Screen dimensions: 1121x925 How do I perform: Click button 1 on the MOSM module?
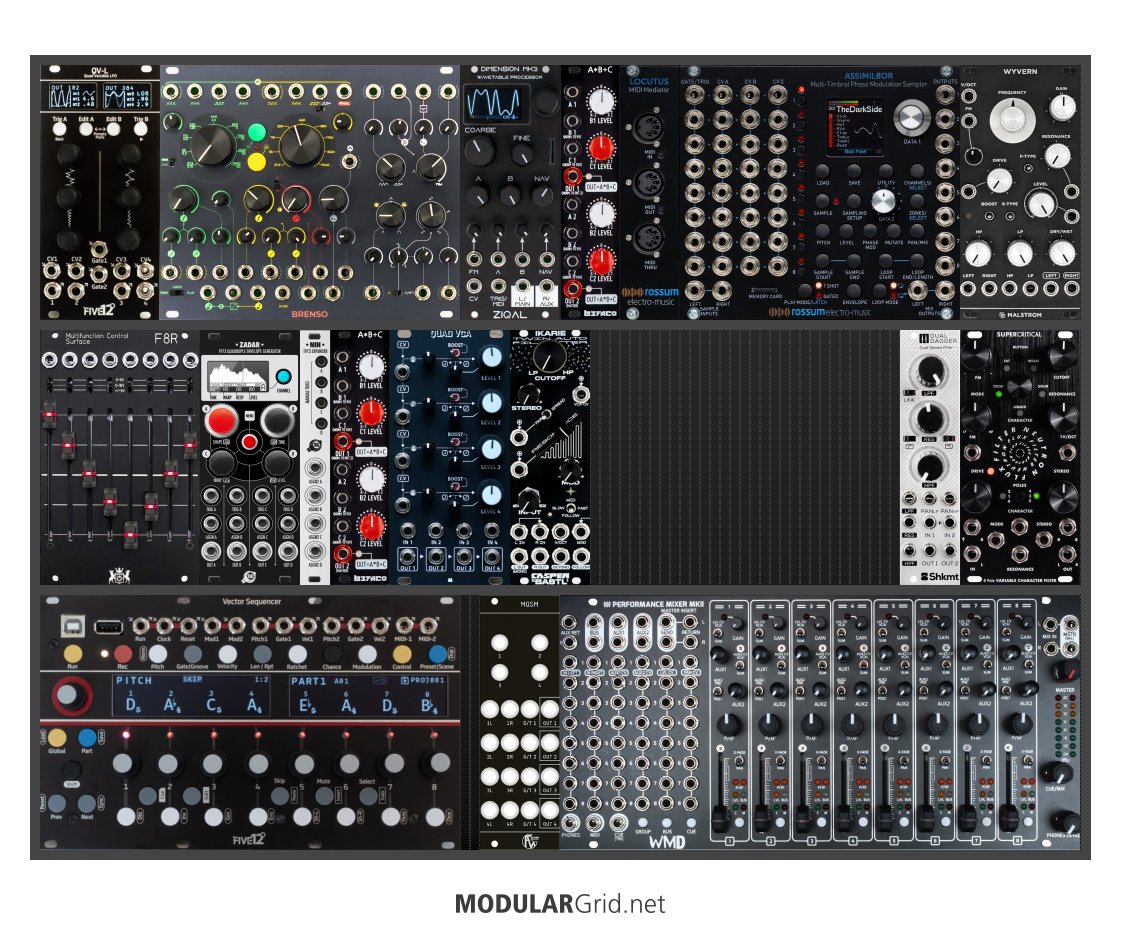tap(500, 643)
